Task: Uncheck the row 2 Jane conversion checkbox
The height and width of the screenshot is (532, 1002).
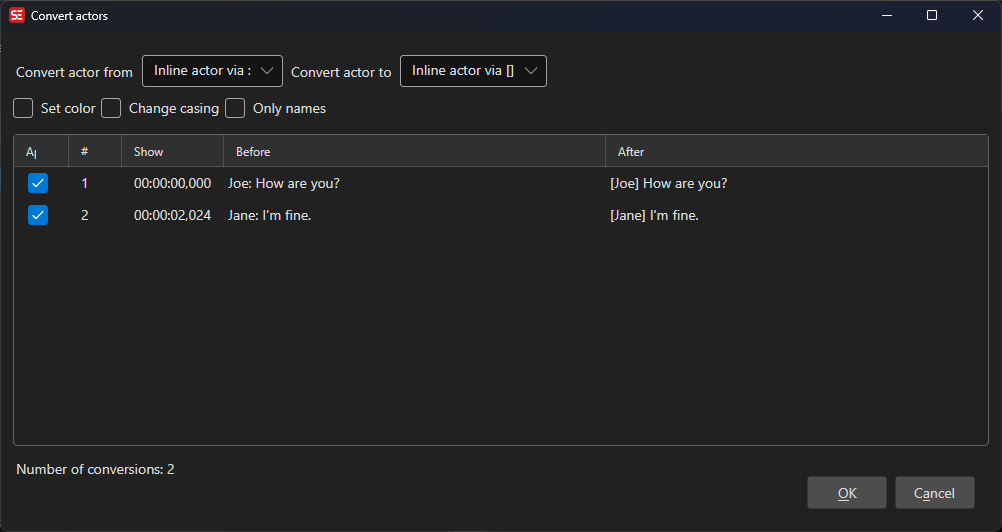Action: click(38, 215)
